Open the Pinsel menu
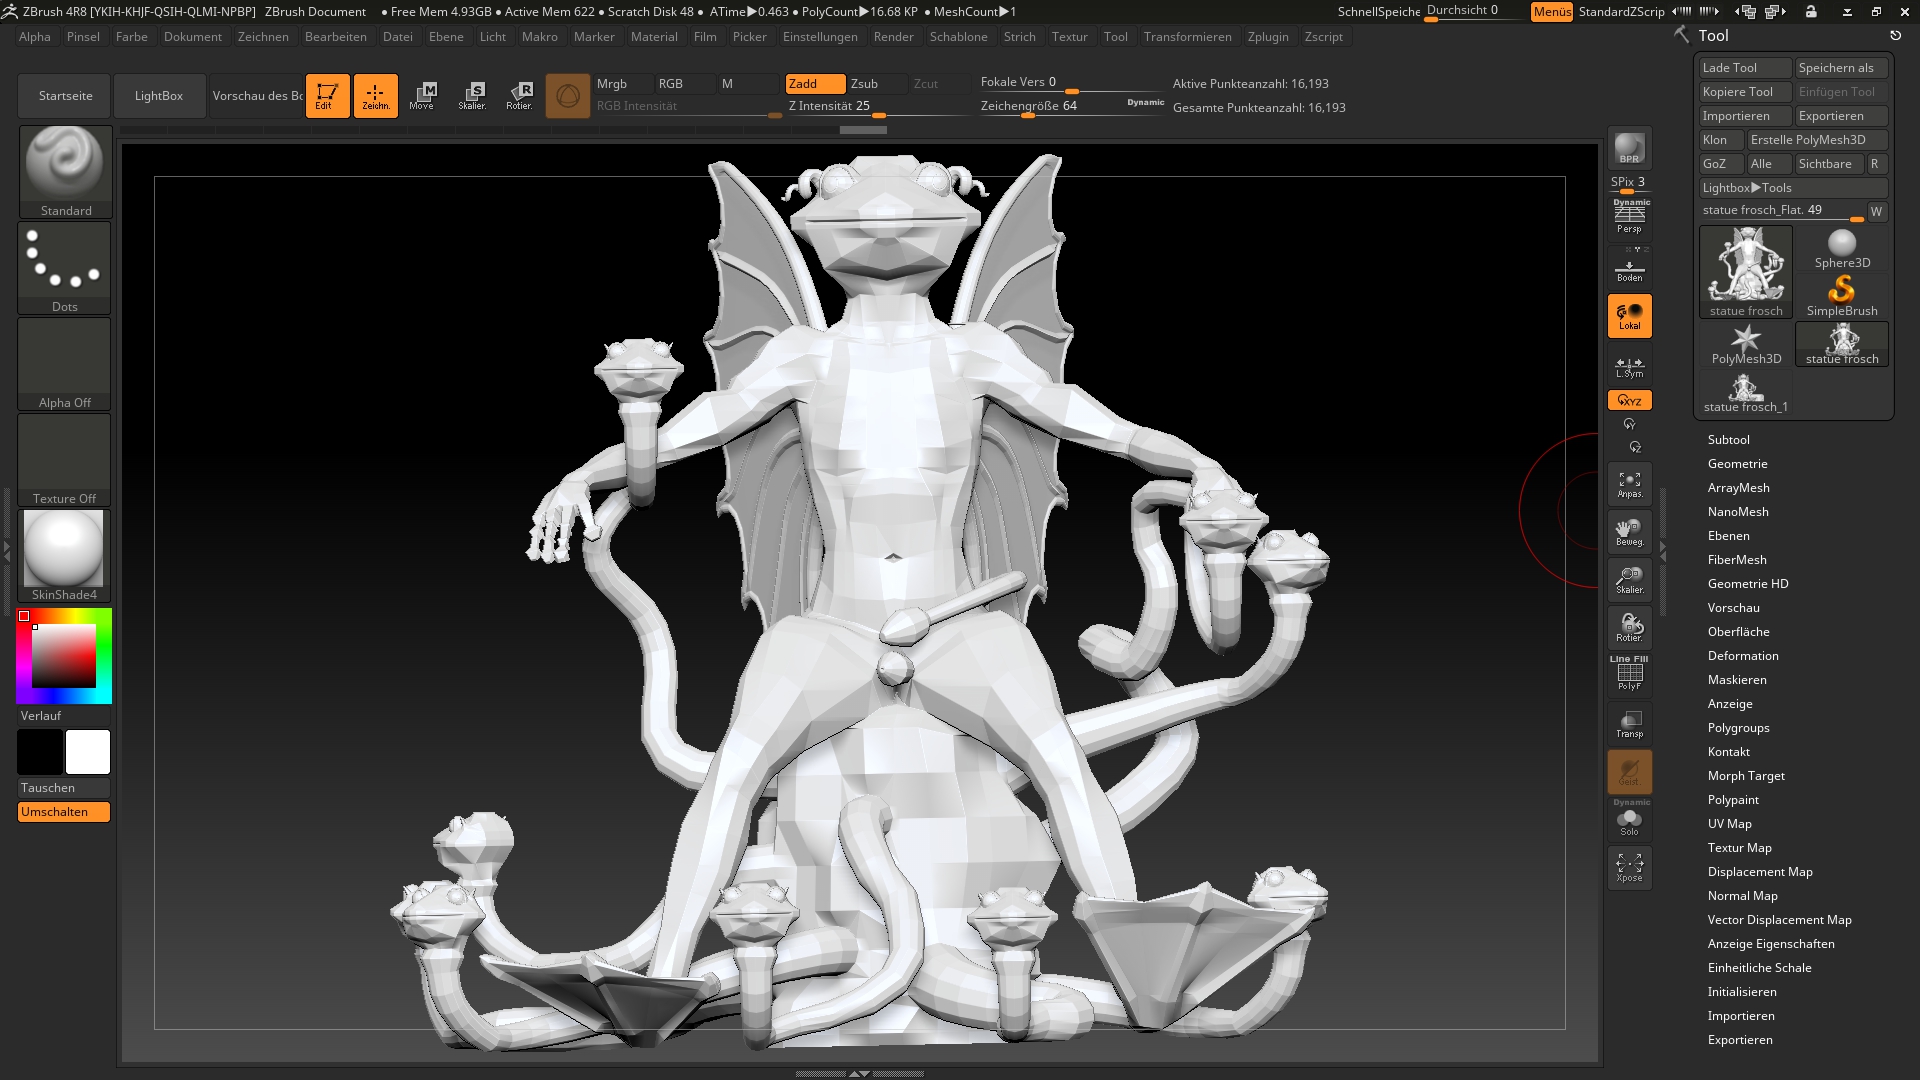The height and width of the screenshot is (1080, 1920). (x=83, y=37)
